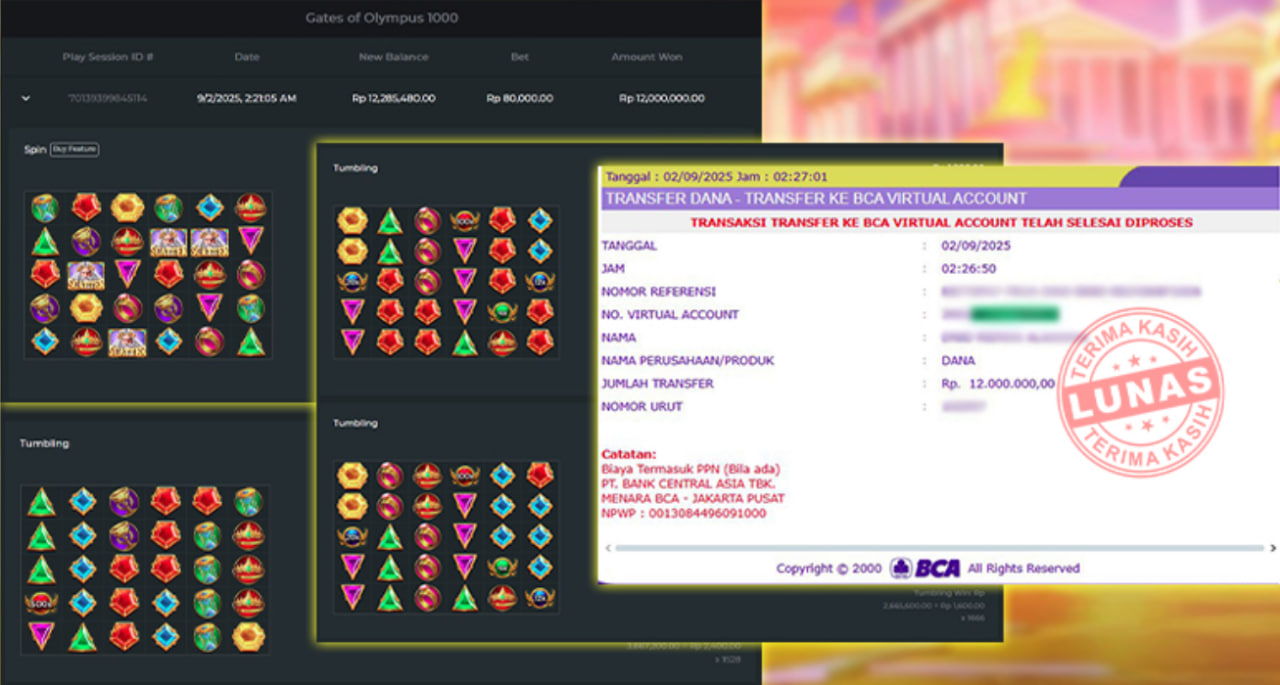The width and height of the screenshot is (1280, 685).
Task: Select the bet value Rp 80,000.00
Action: point(520,98)
